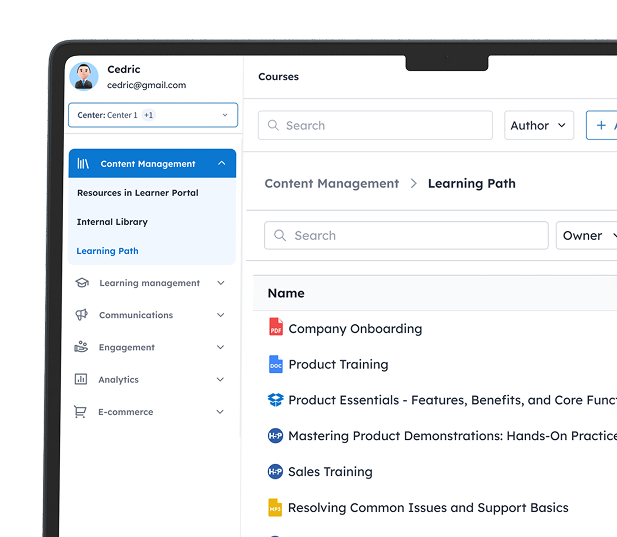
Task: Click the Communications megaphone icon
Action: [81, 315]
